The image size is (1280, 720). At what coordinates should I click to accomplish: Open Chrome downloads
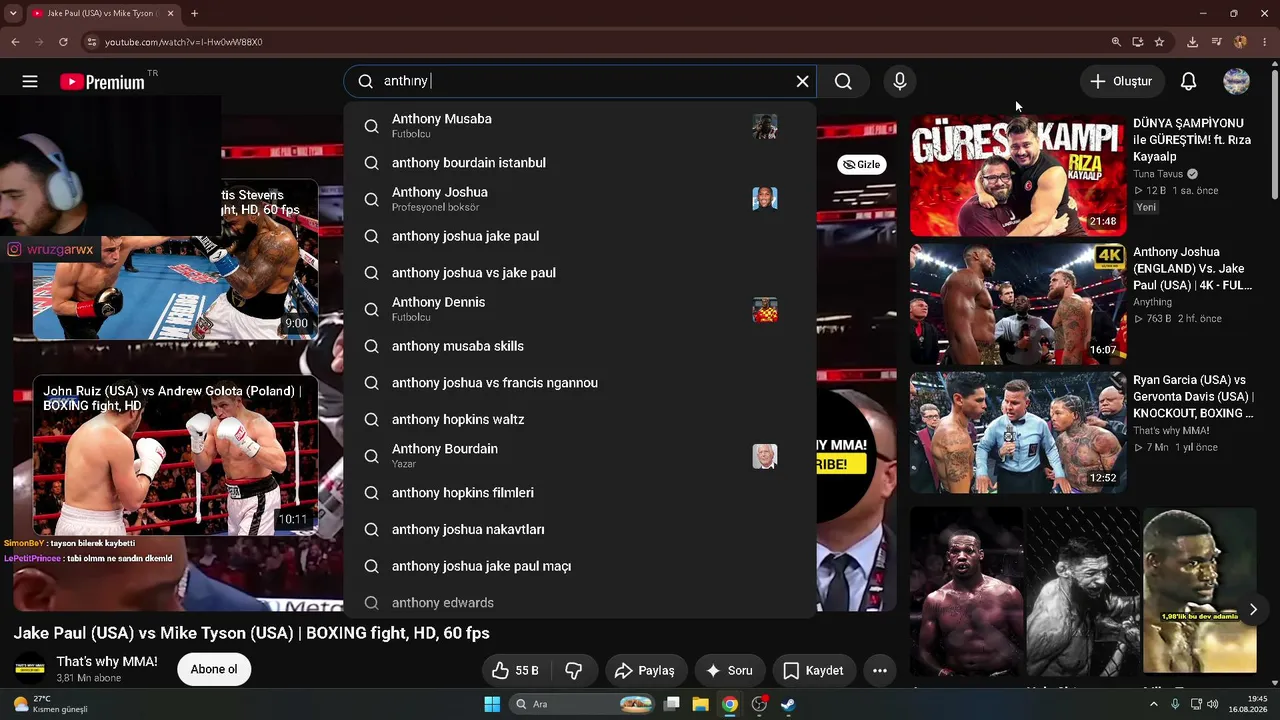pos(1192,42)
